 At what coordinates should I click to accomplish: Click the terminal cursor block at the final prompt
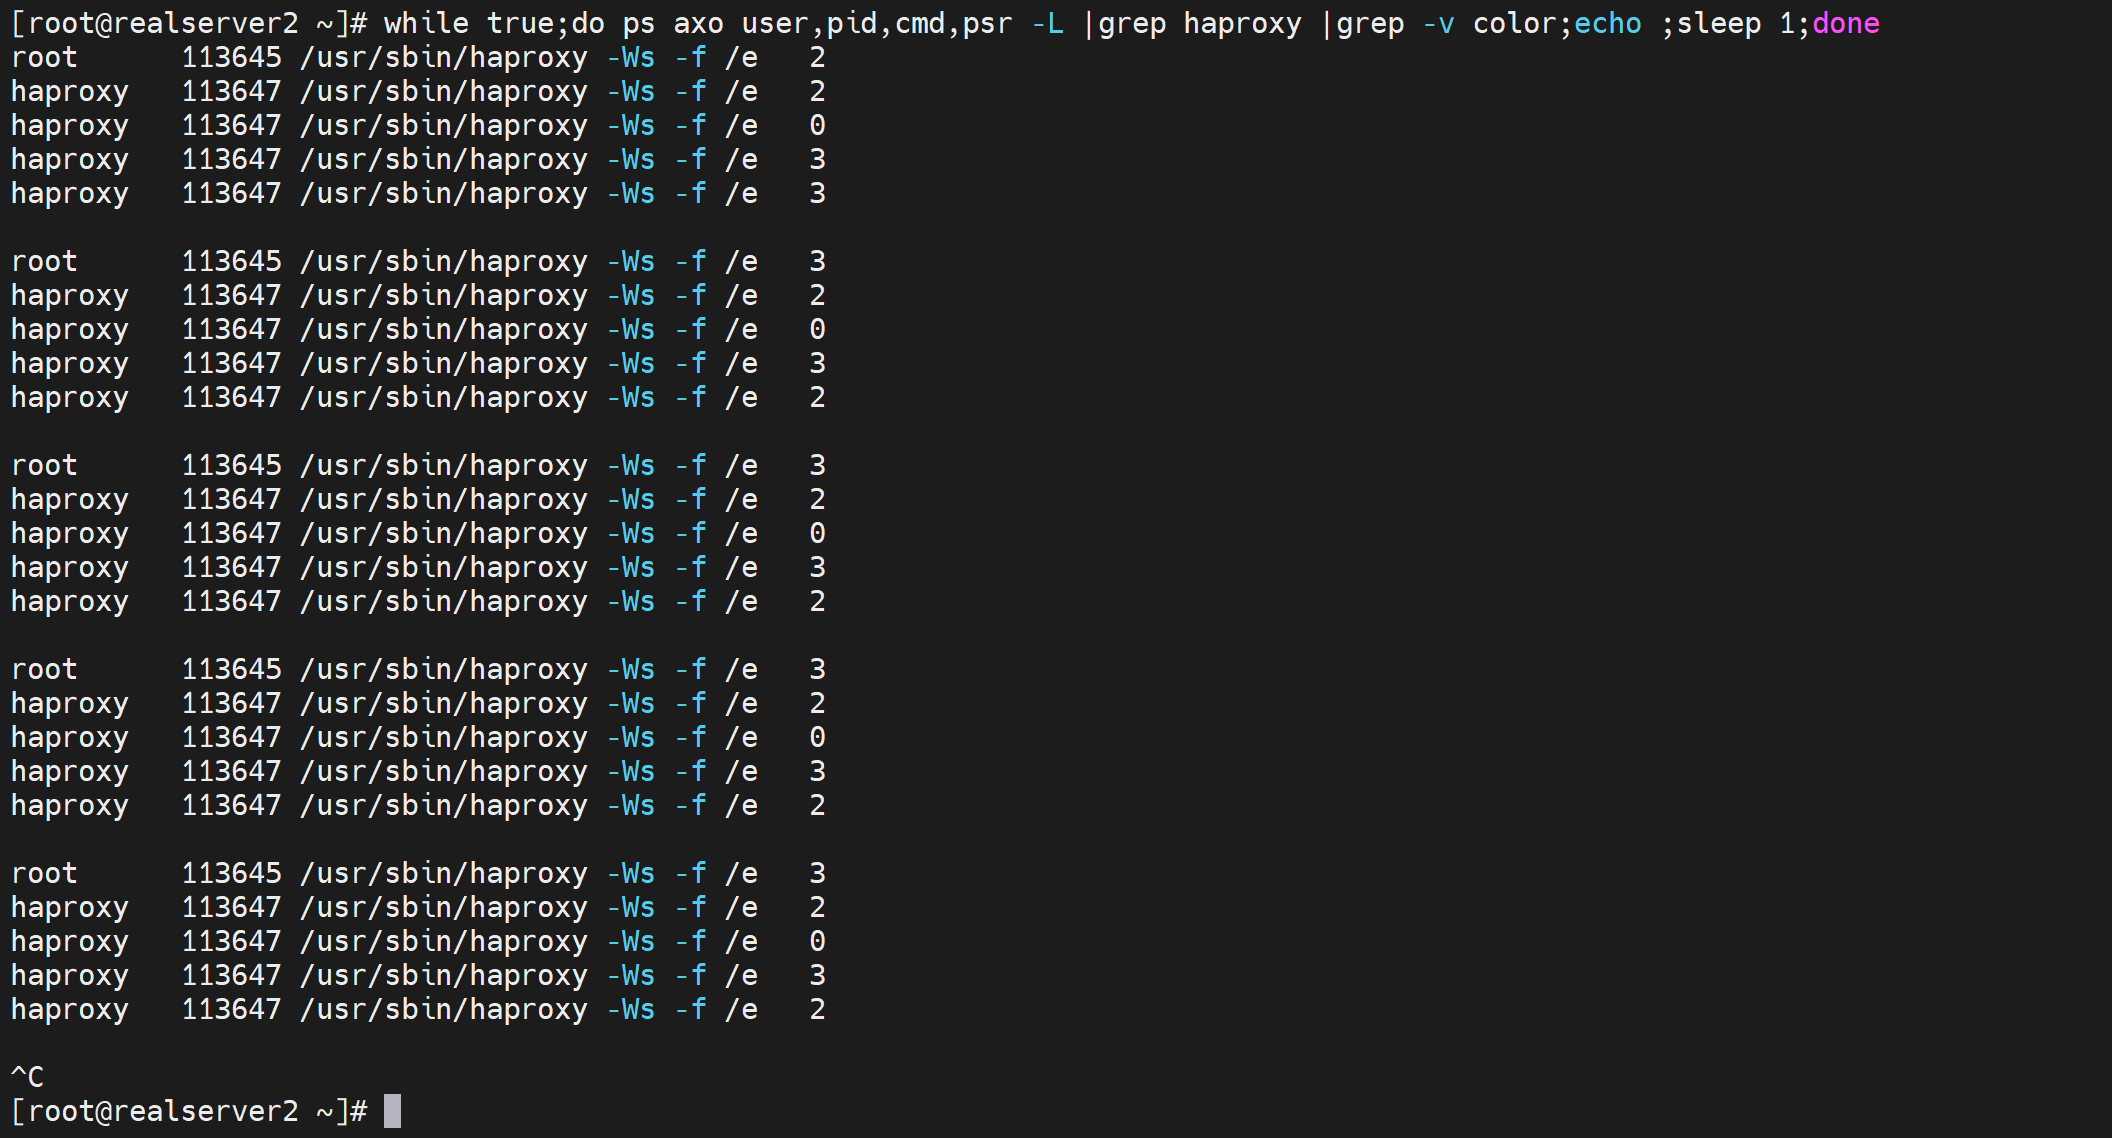point(392,1111)
